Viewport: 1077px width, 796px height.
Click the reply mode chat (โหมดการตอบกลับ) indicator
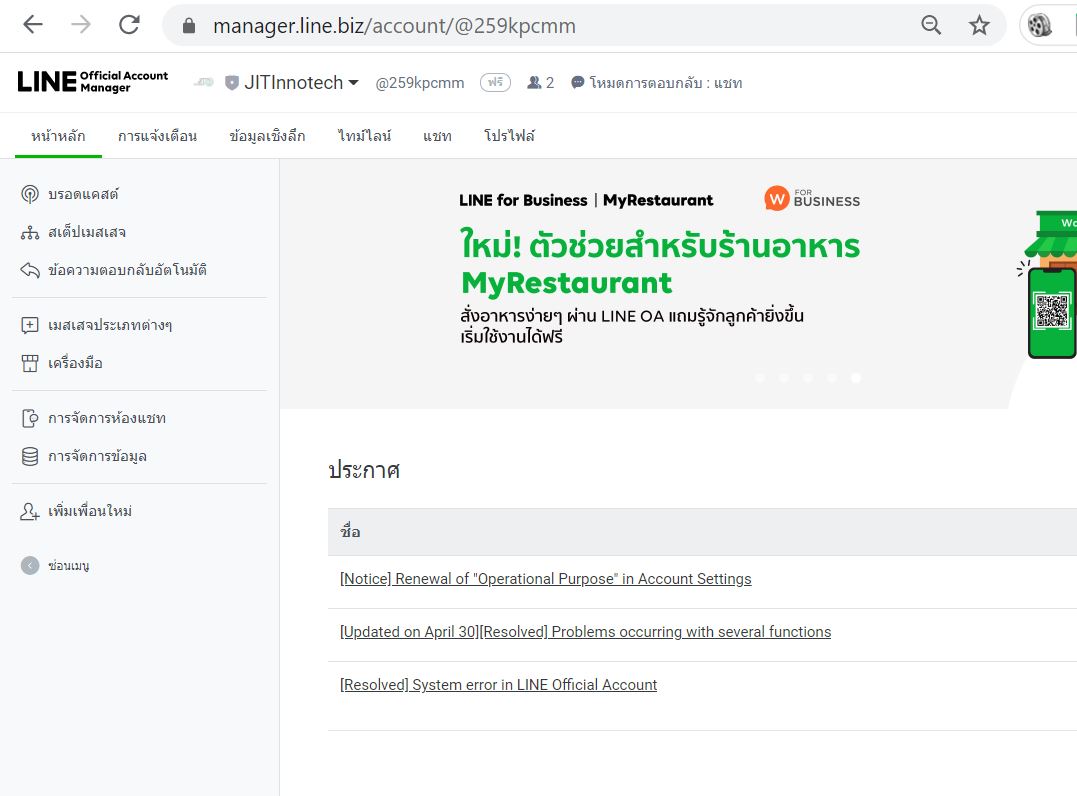click(x=657, y=83)
